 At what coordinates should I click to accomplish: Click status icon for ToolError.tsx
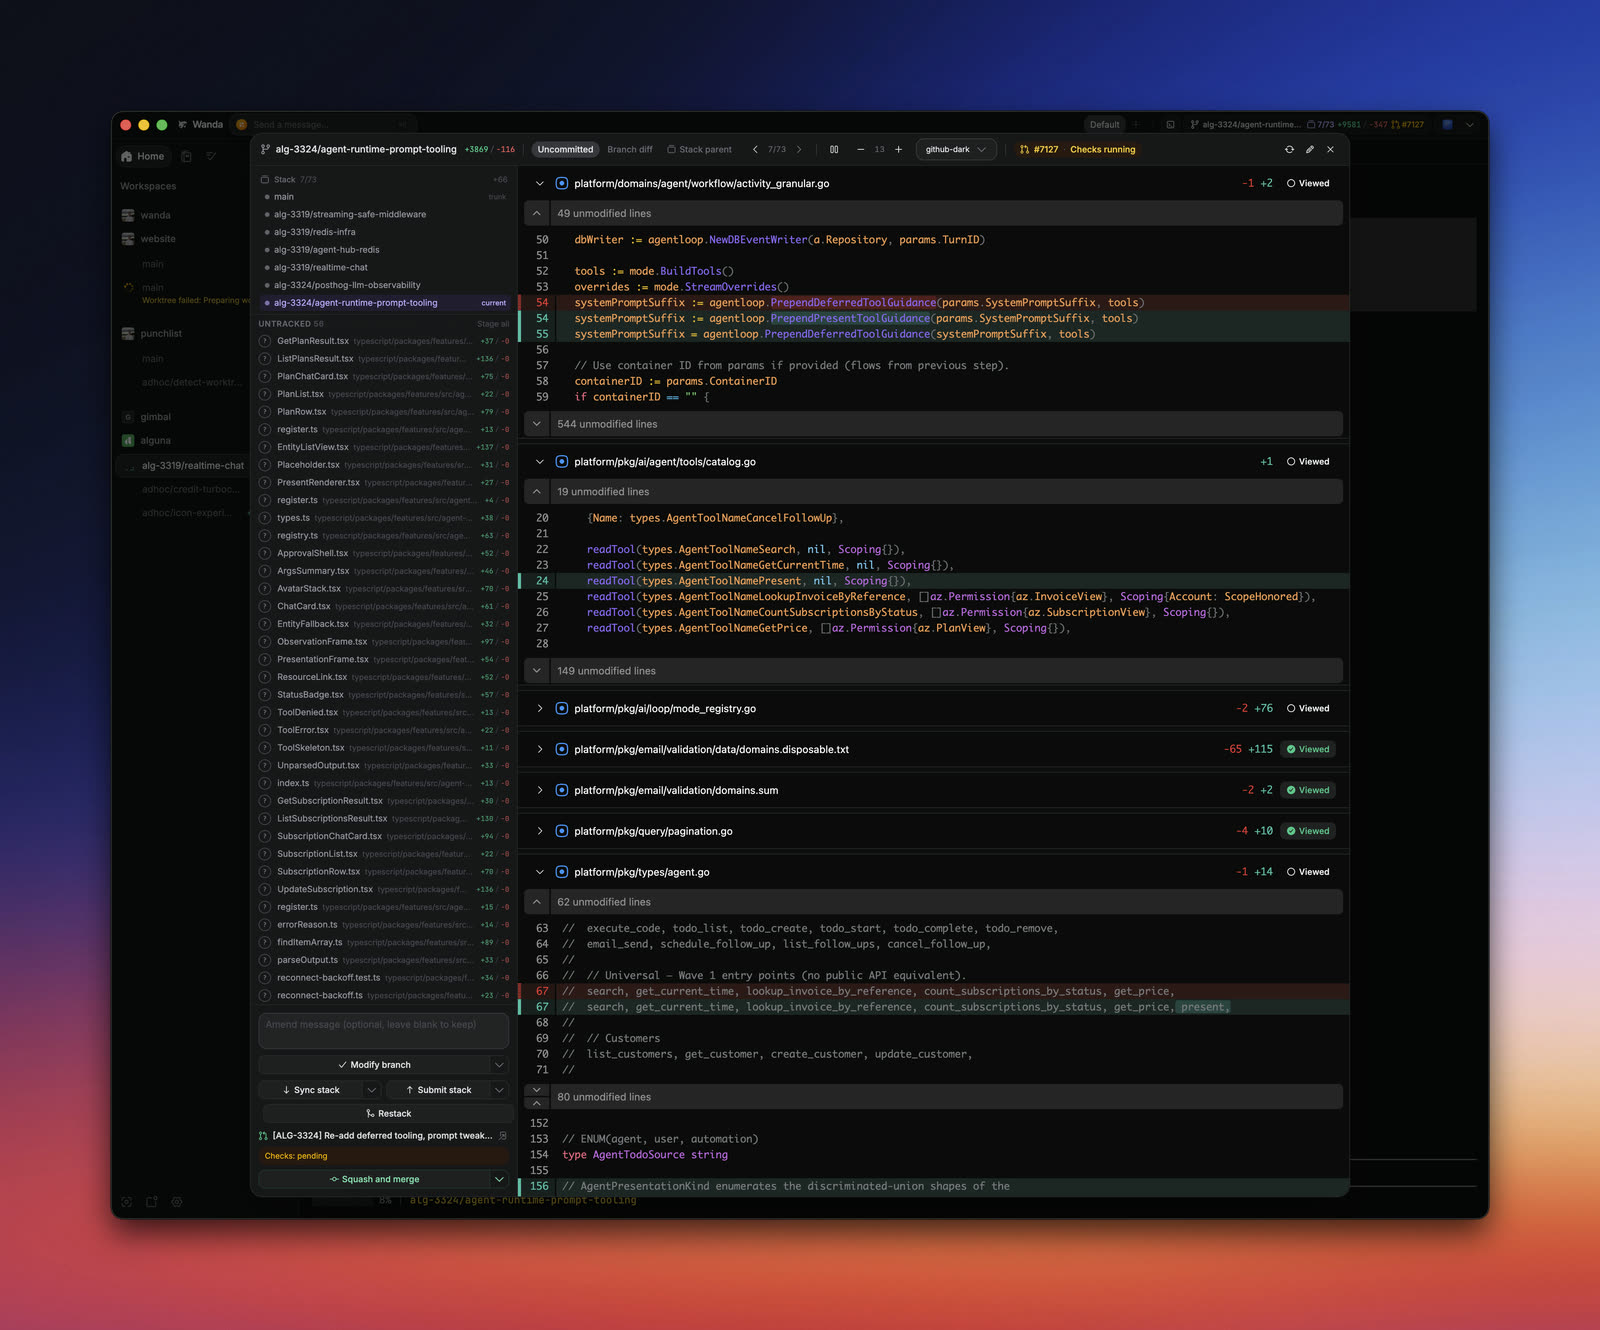pyautogui.click(x=265, y=730)
